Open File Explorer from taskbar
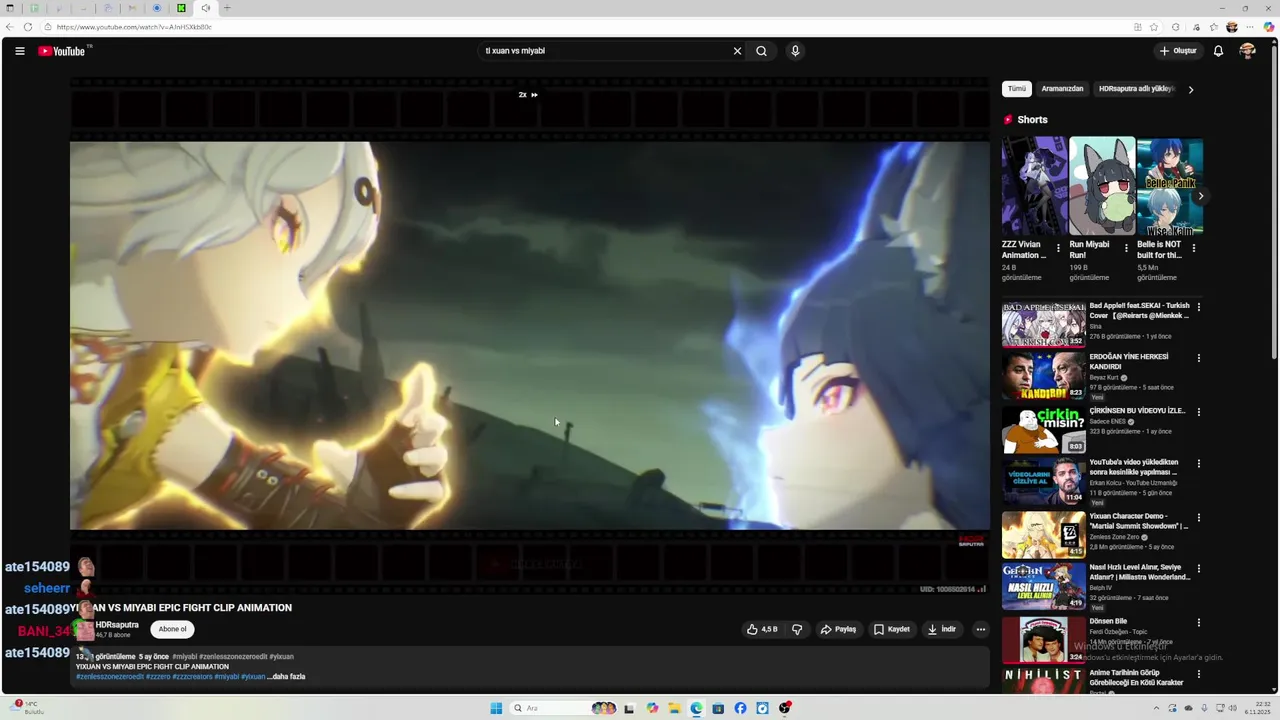Image resolution: width=1280 pixels, height=720 pixels. point(675,708)
